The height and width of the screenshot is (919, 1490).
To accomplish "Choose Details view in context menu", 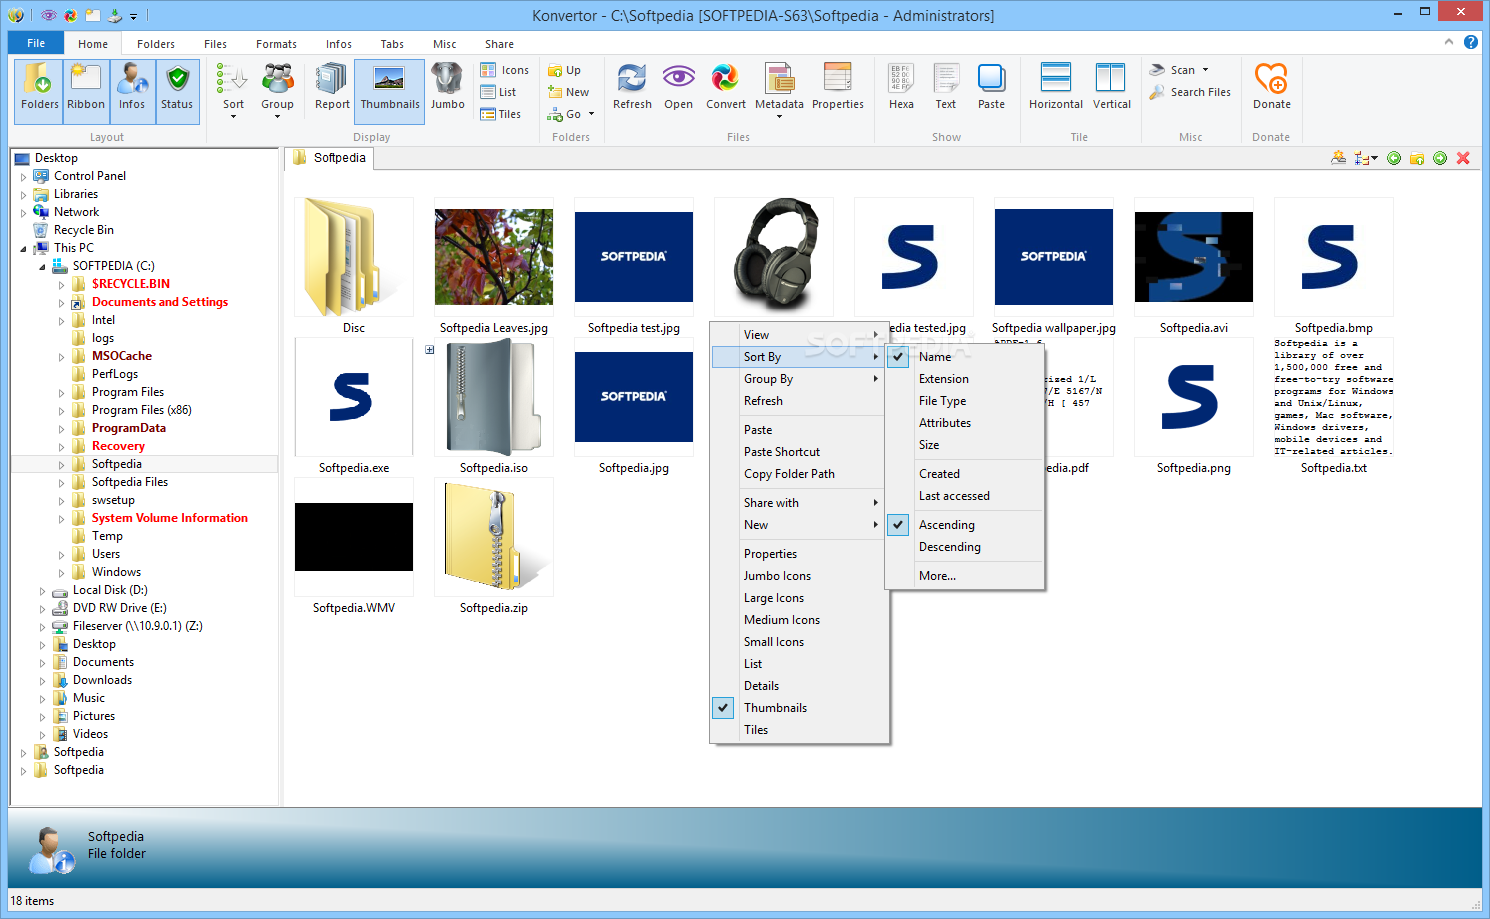I will click(799, 686).
